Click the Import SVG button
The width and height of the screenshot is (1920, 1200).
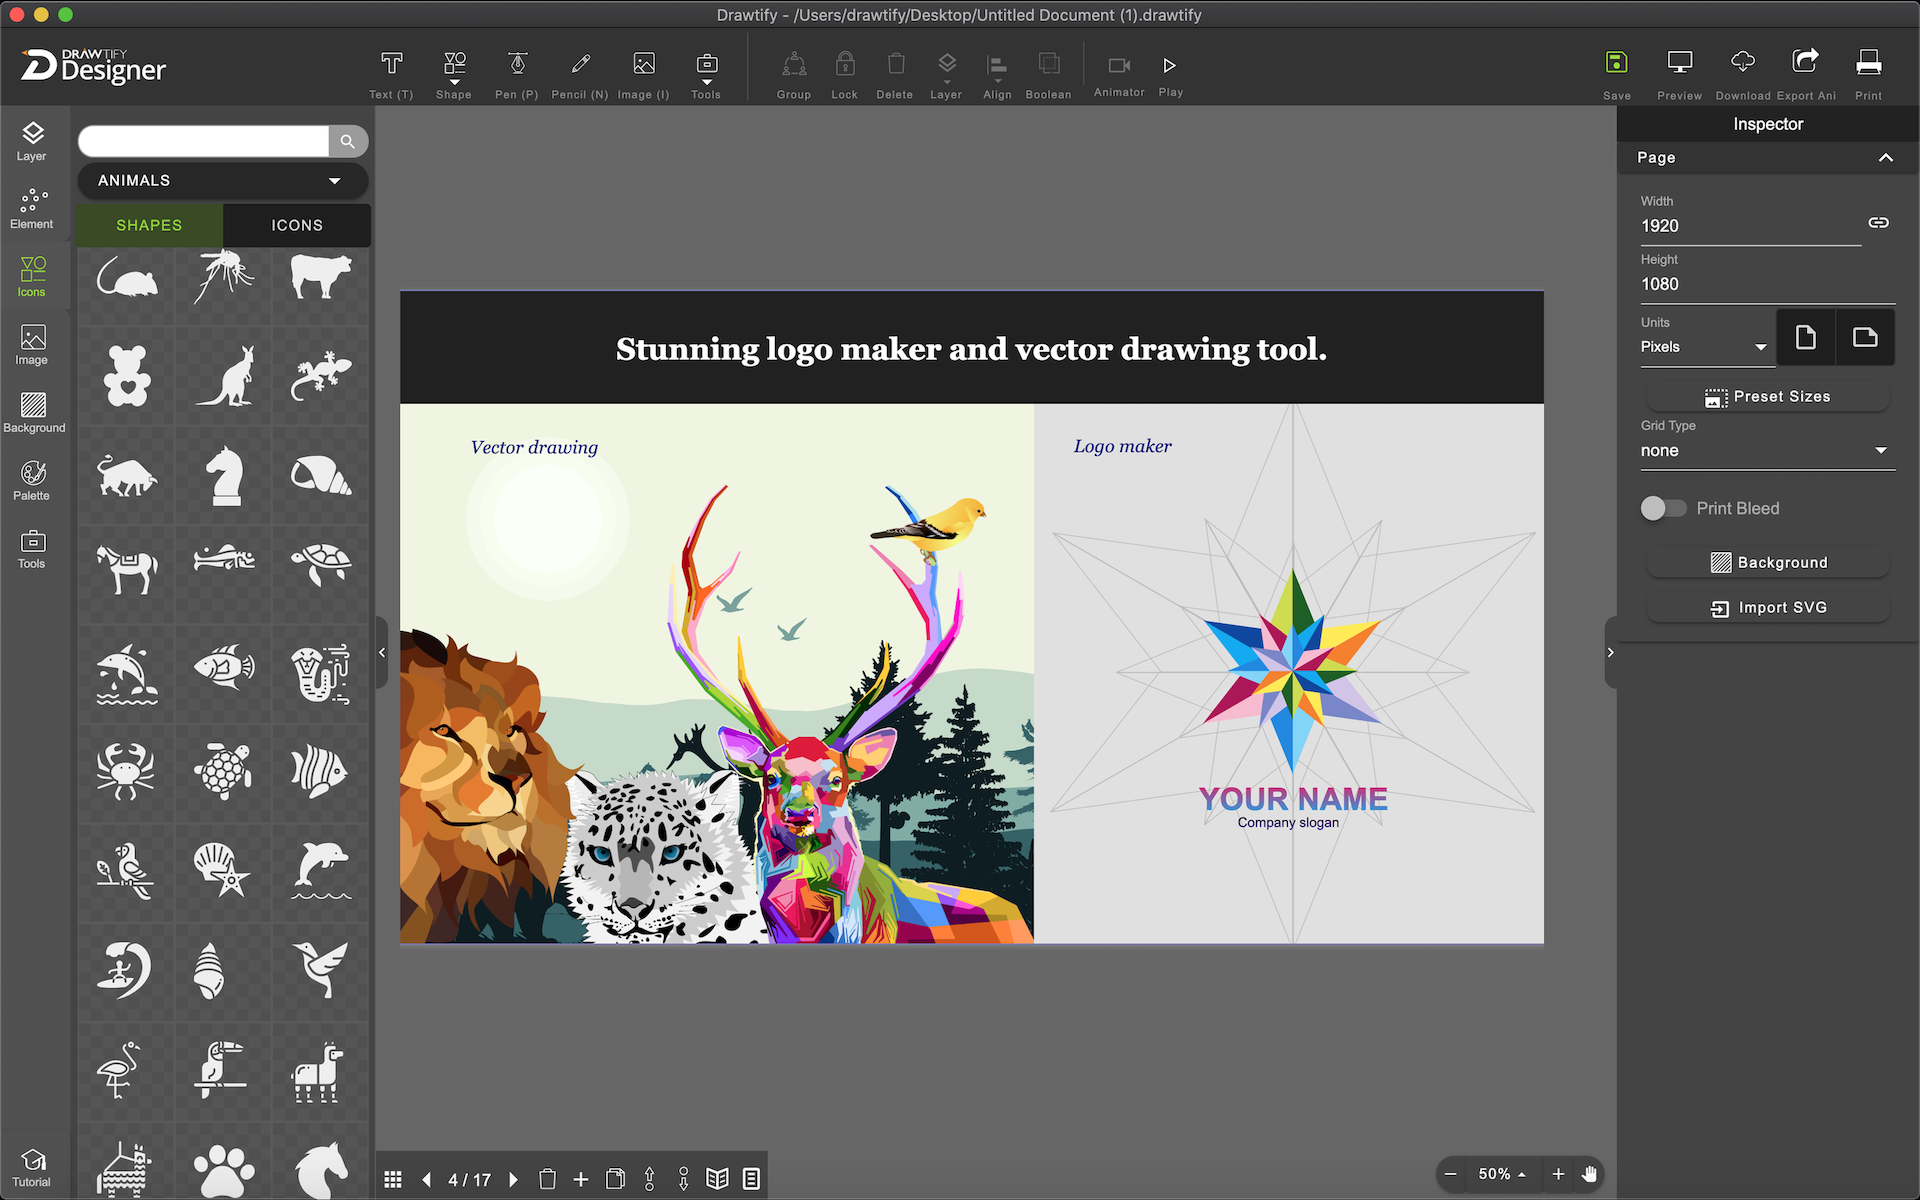tap(1768, 608)
